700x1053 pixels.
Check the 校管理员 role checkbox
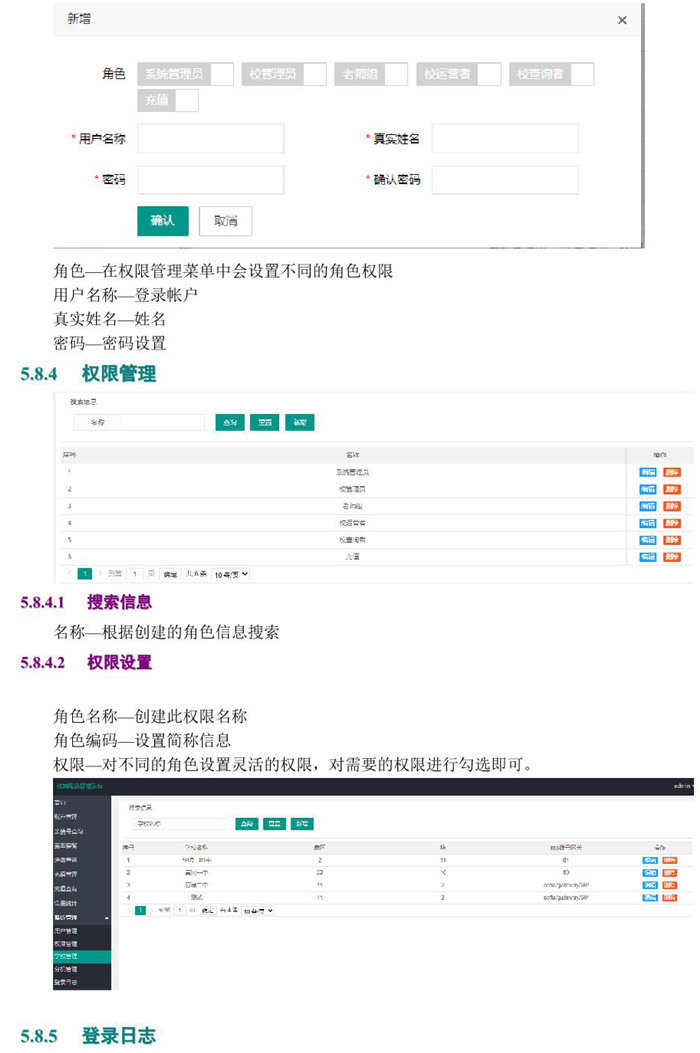pos(314,74)
